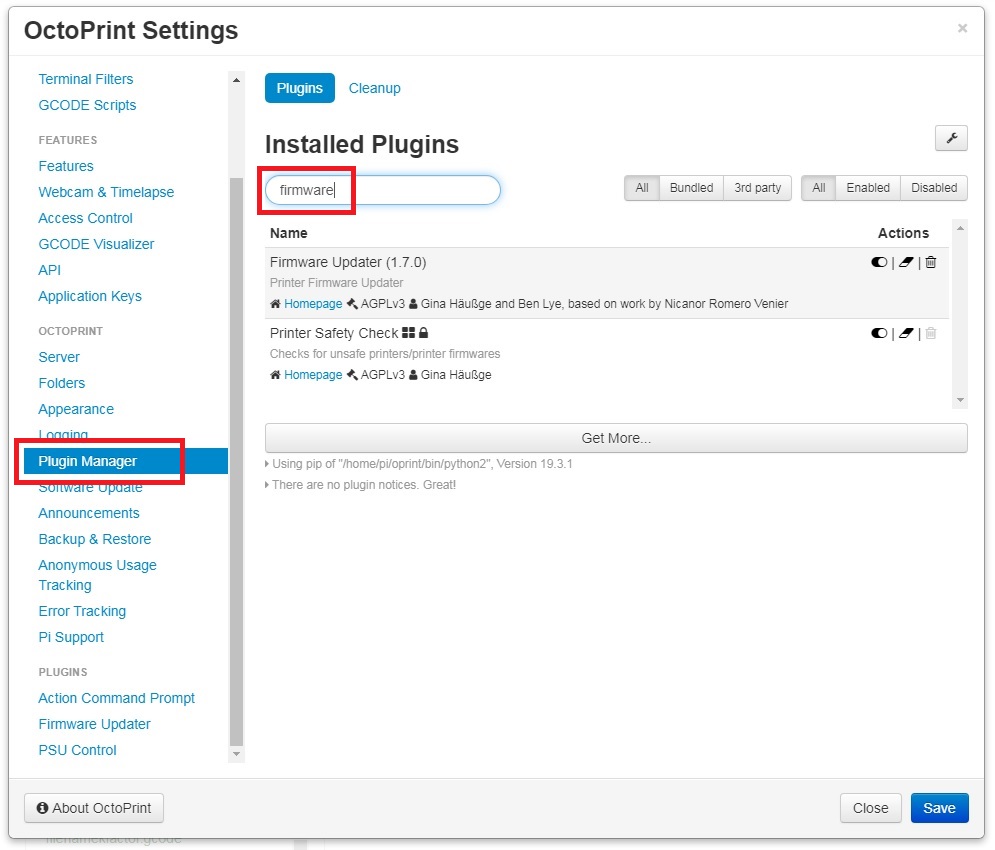Close settings dialog with X icon
The width and height of the screenshot is (995, 850).
click(x=962, y=29)
